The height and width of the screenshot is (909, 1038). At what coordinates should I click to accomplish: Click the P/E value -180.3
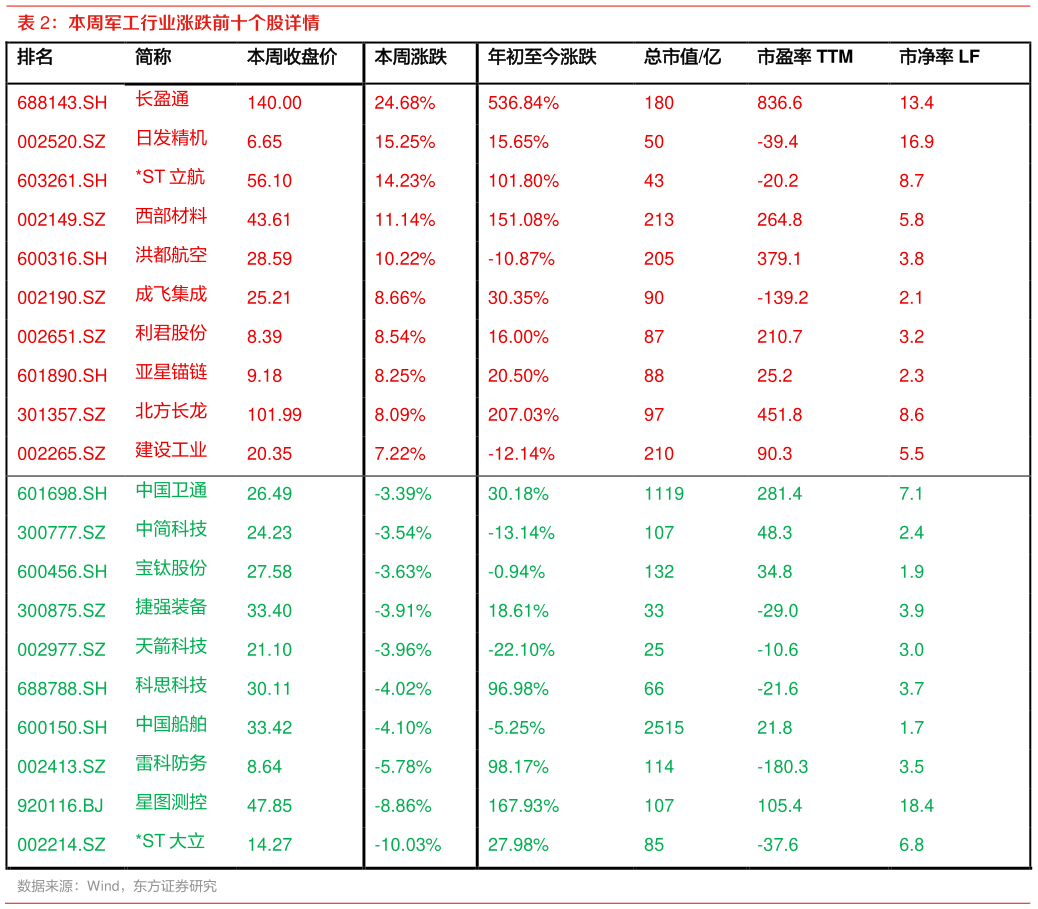(783, 767)
